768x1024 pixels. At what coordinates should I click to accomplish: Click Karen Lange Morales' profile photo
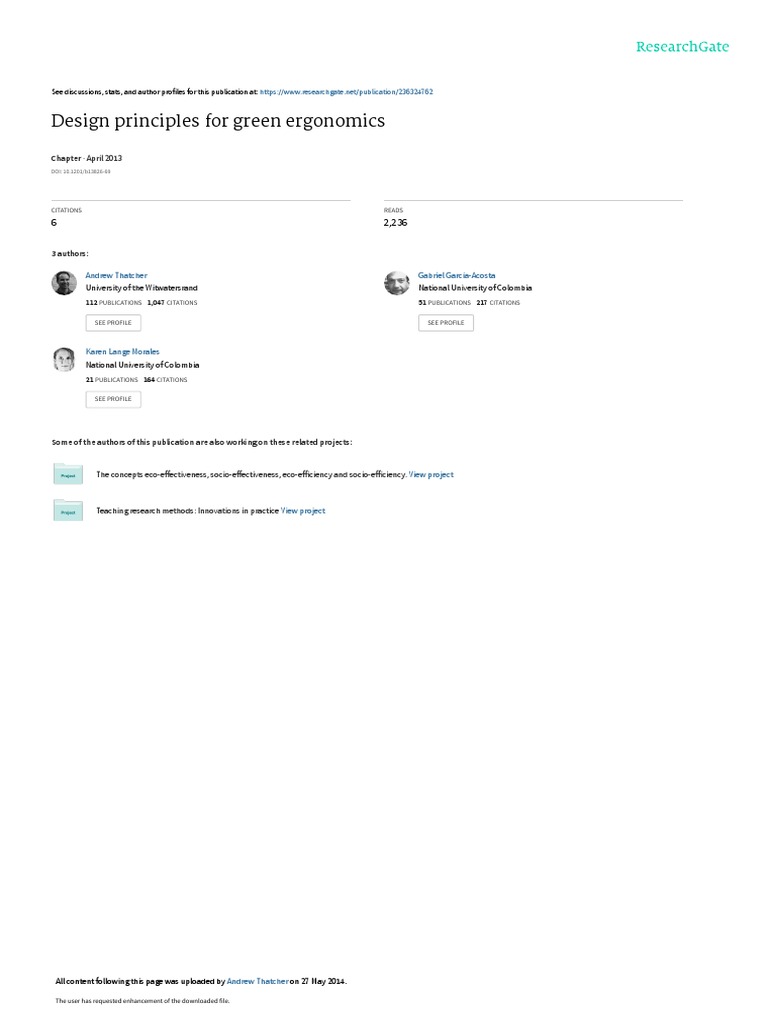(x=64, y=359)
